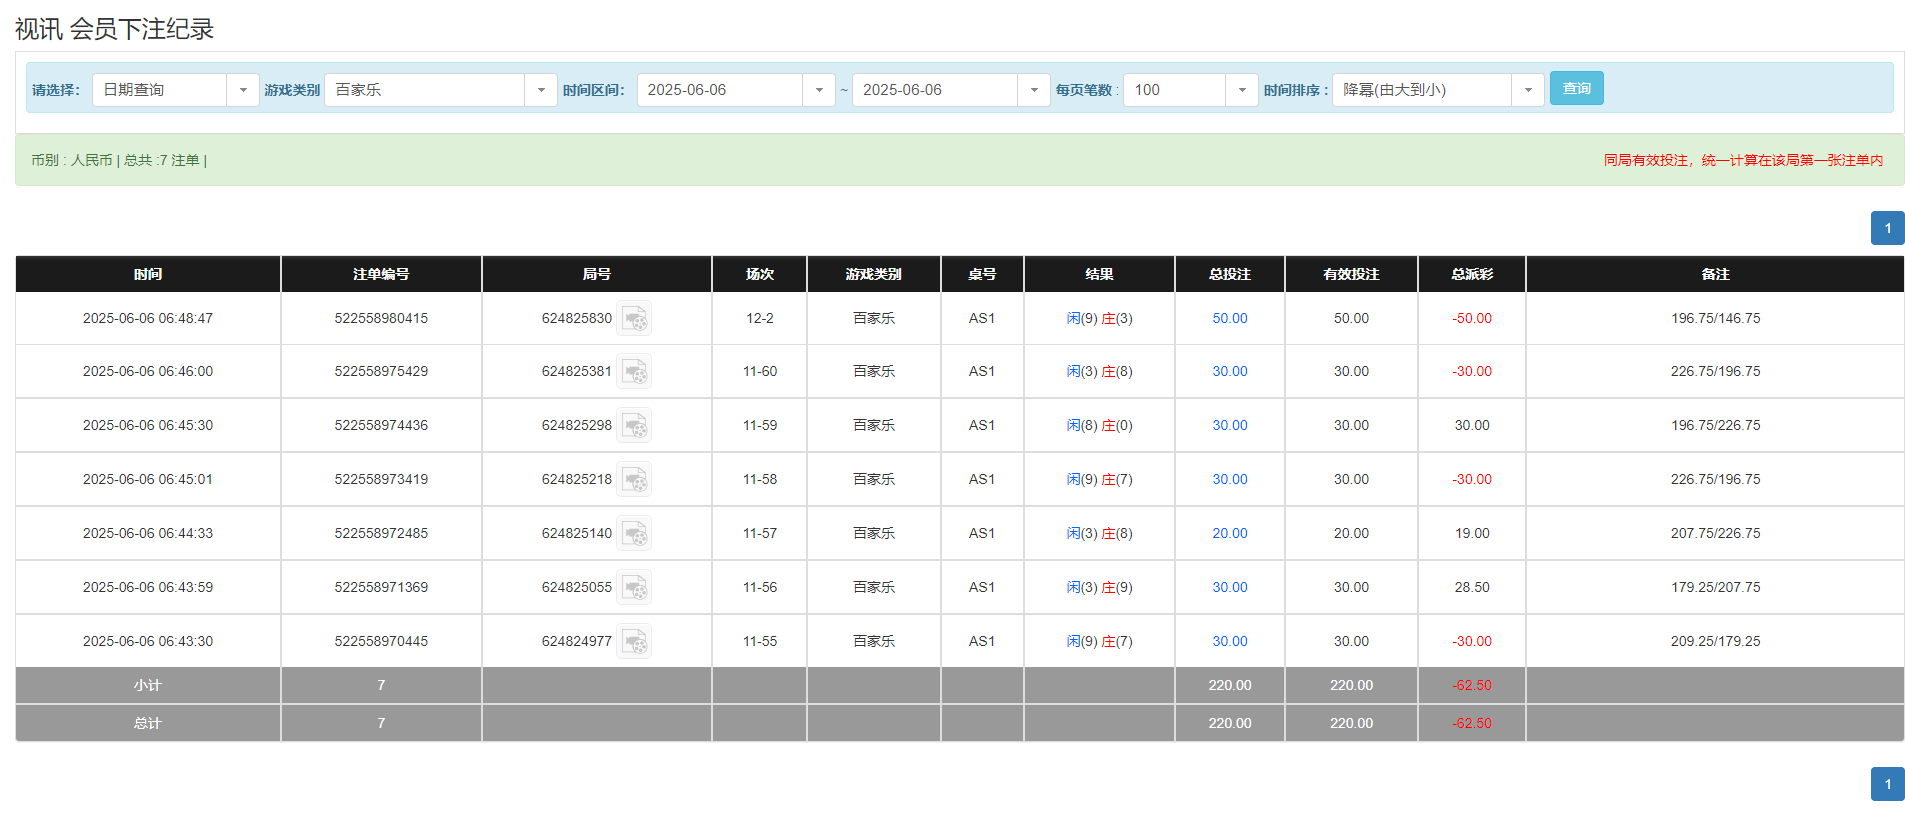The image size is (1905, 825).
Task: Select page 1 in bottom pagination
Action: point(1887,784)
